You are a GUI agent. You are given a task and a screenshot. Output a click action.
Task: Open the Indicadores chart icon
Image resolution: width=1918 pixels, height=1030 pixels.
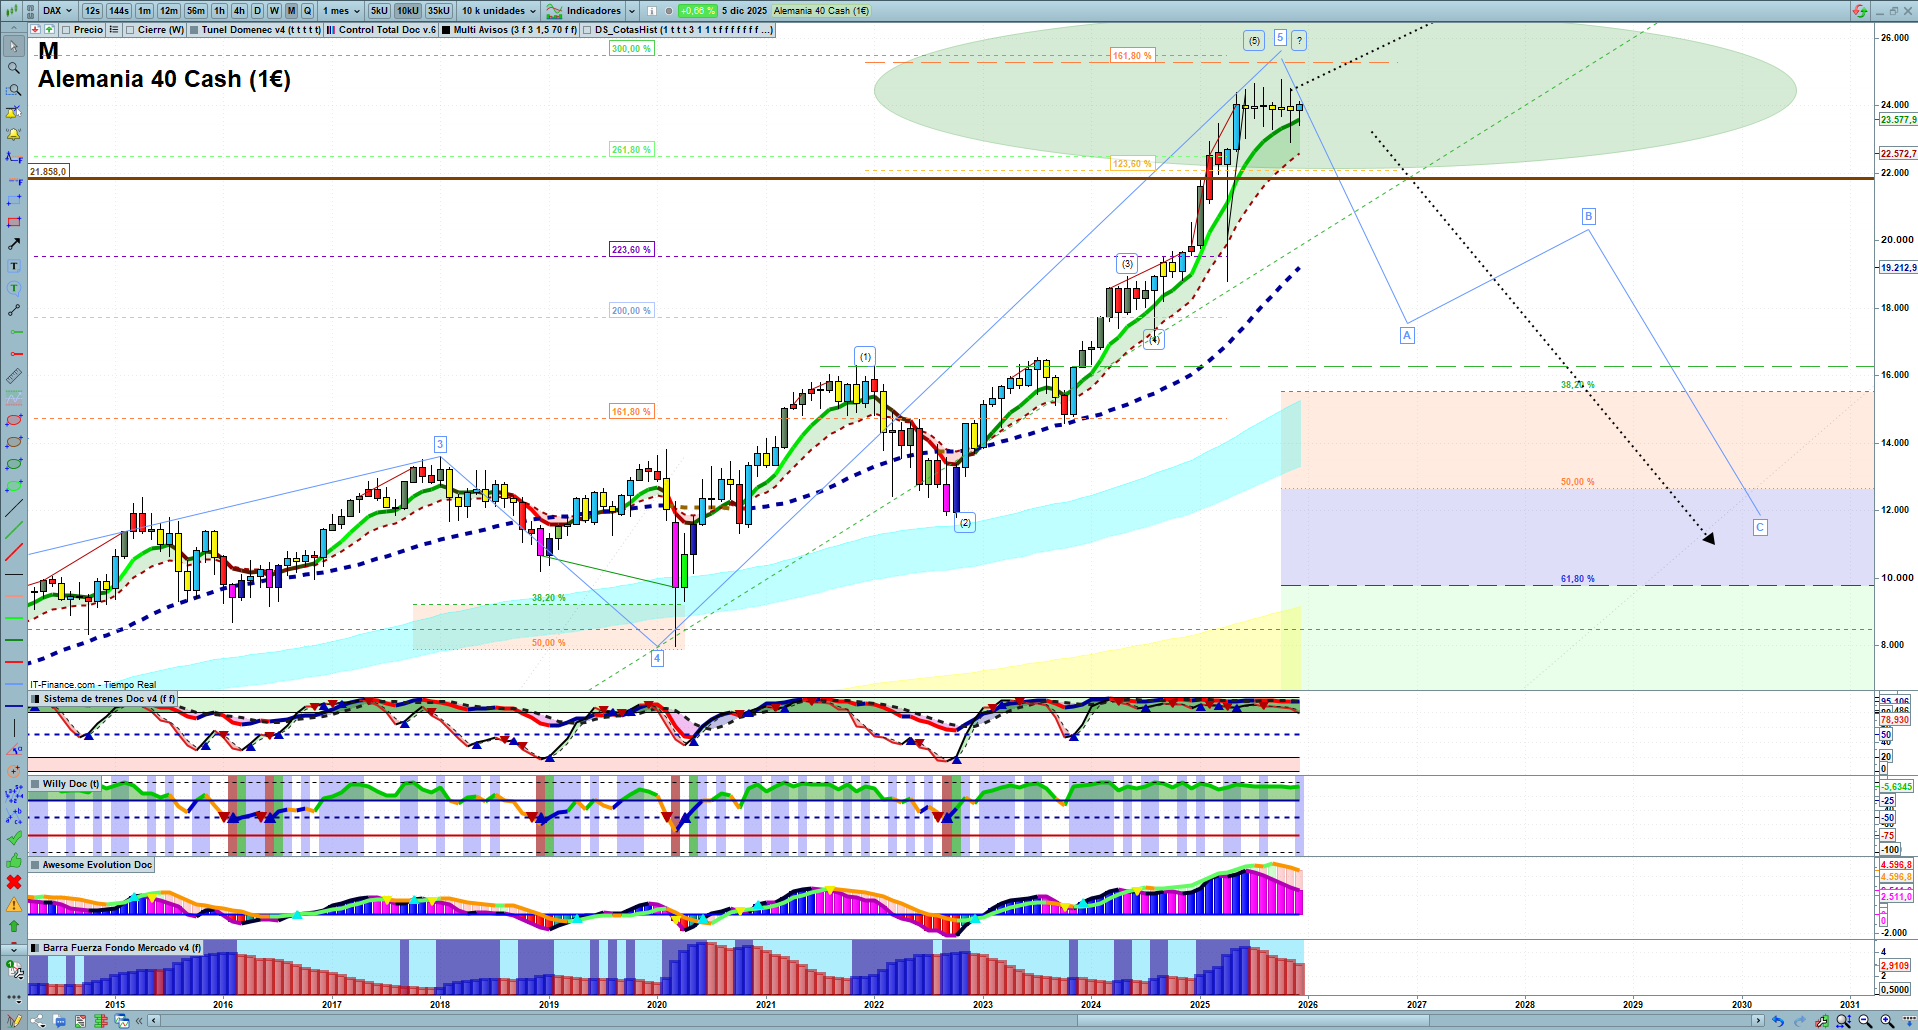[554, 11]
